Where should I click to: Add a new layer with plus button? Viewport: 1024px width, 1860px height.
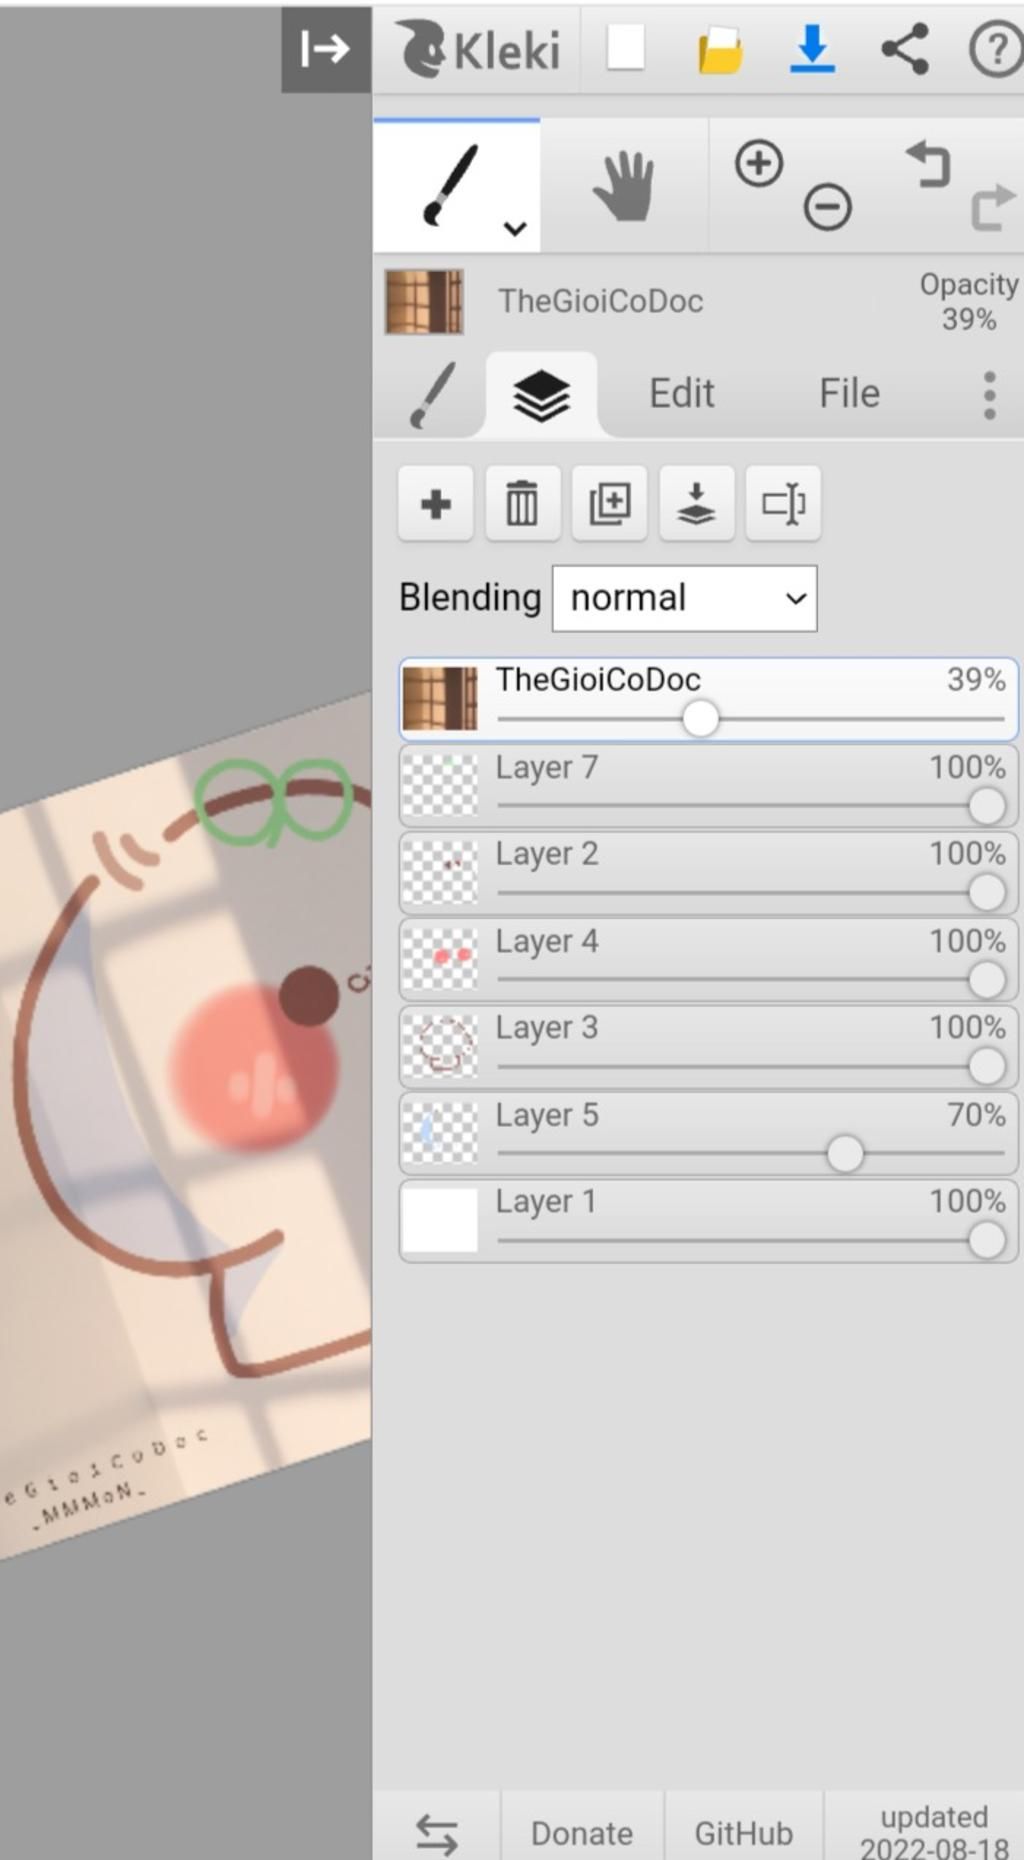pyautogui.click(x=435, y=503)
